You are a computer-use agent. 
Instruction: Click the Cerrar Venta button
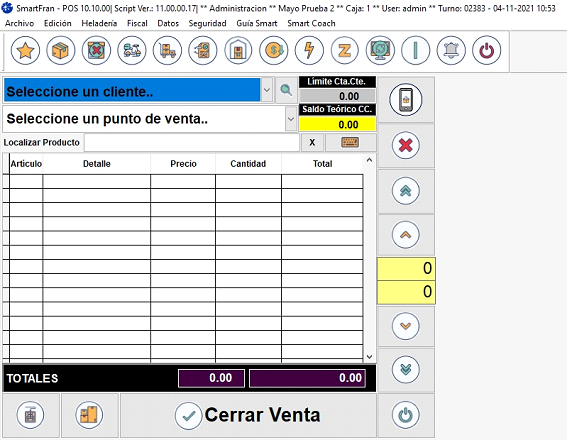click(248, 415)
